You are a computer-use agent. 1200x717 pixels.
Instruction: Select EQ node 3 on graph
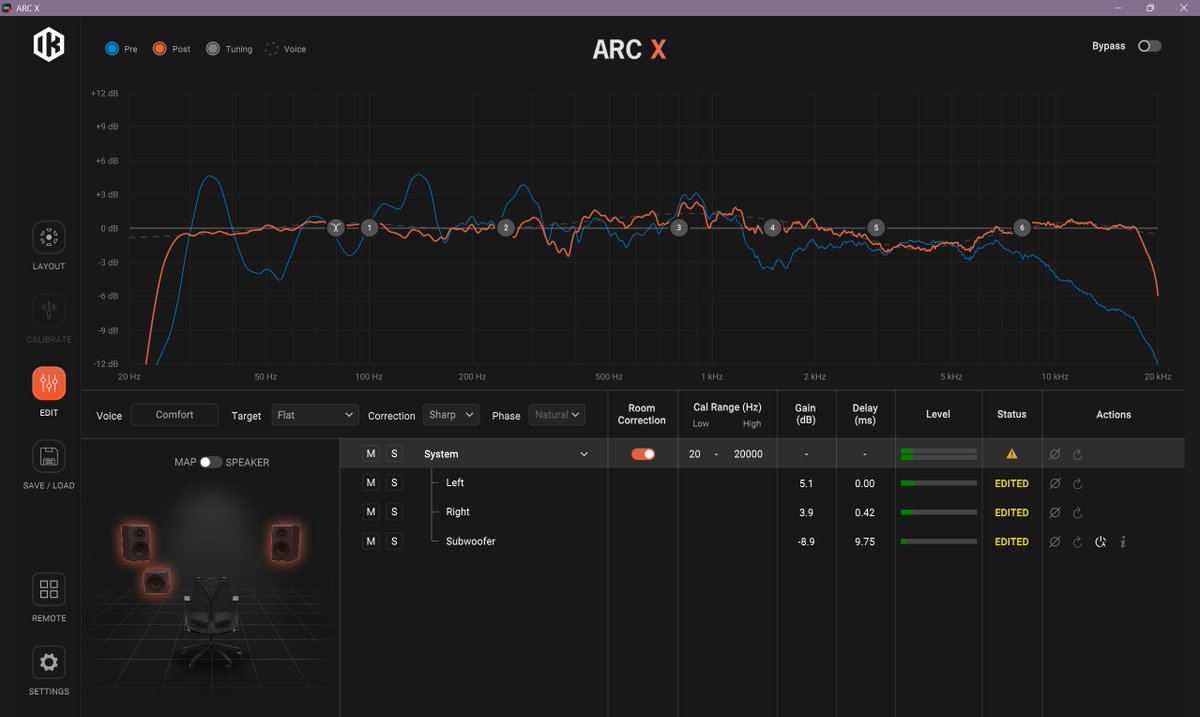tap(679, 228)
